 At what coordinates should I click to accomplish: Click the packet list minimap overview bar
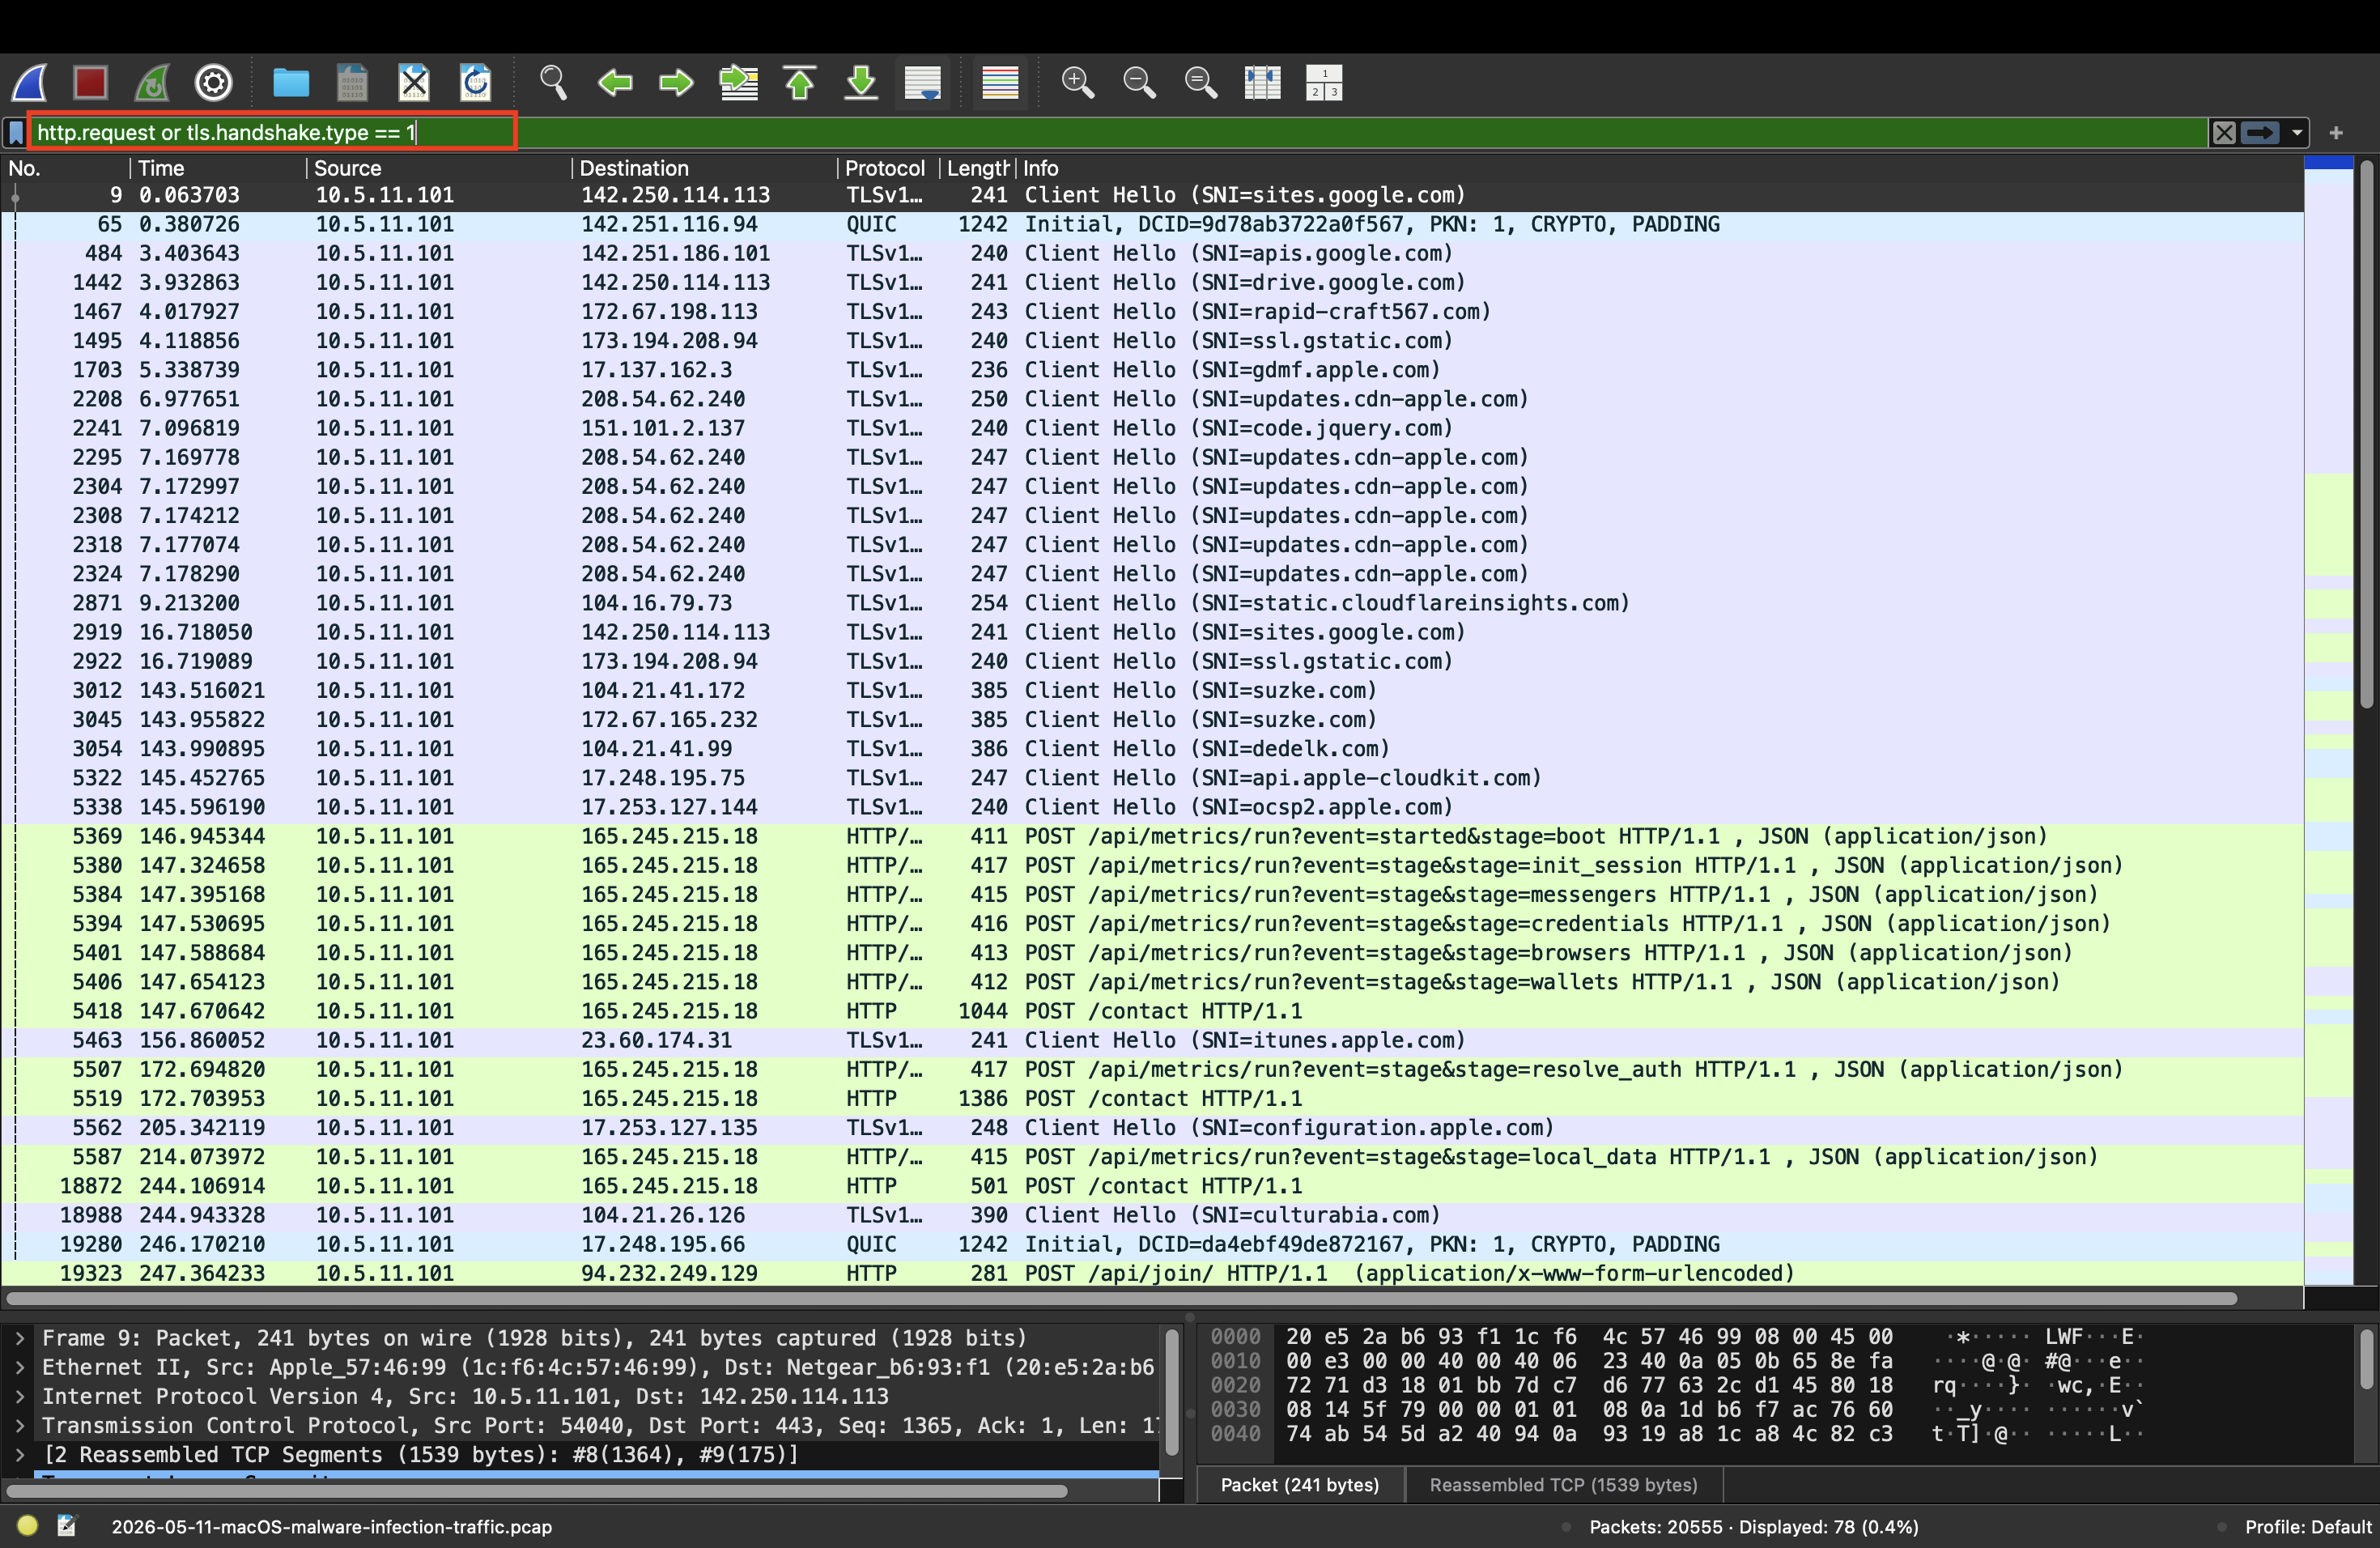click(2328, 720)
